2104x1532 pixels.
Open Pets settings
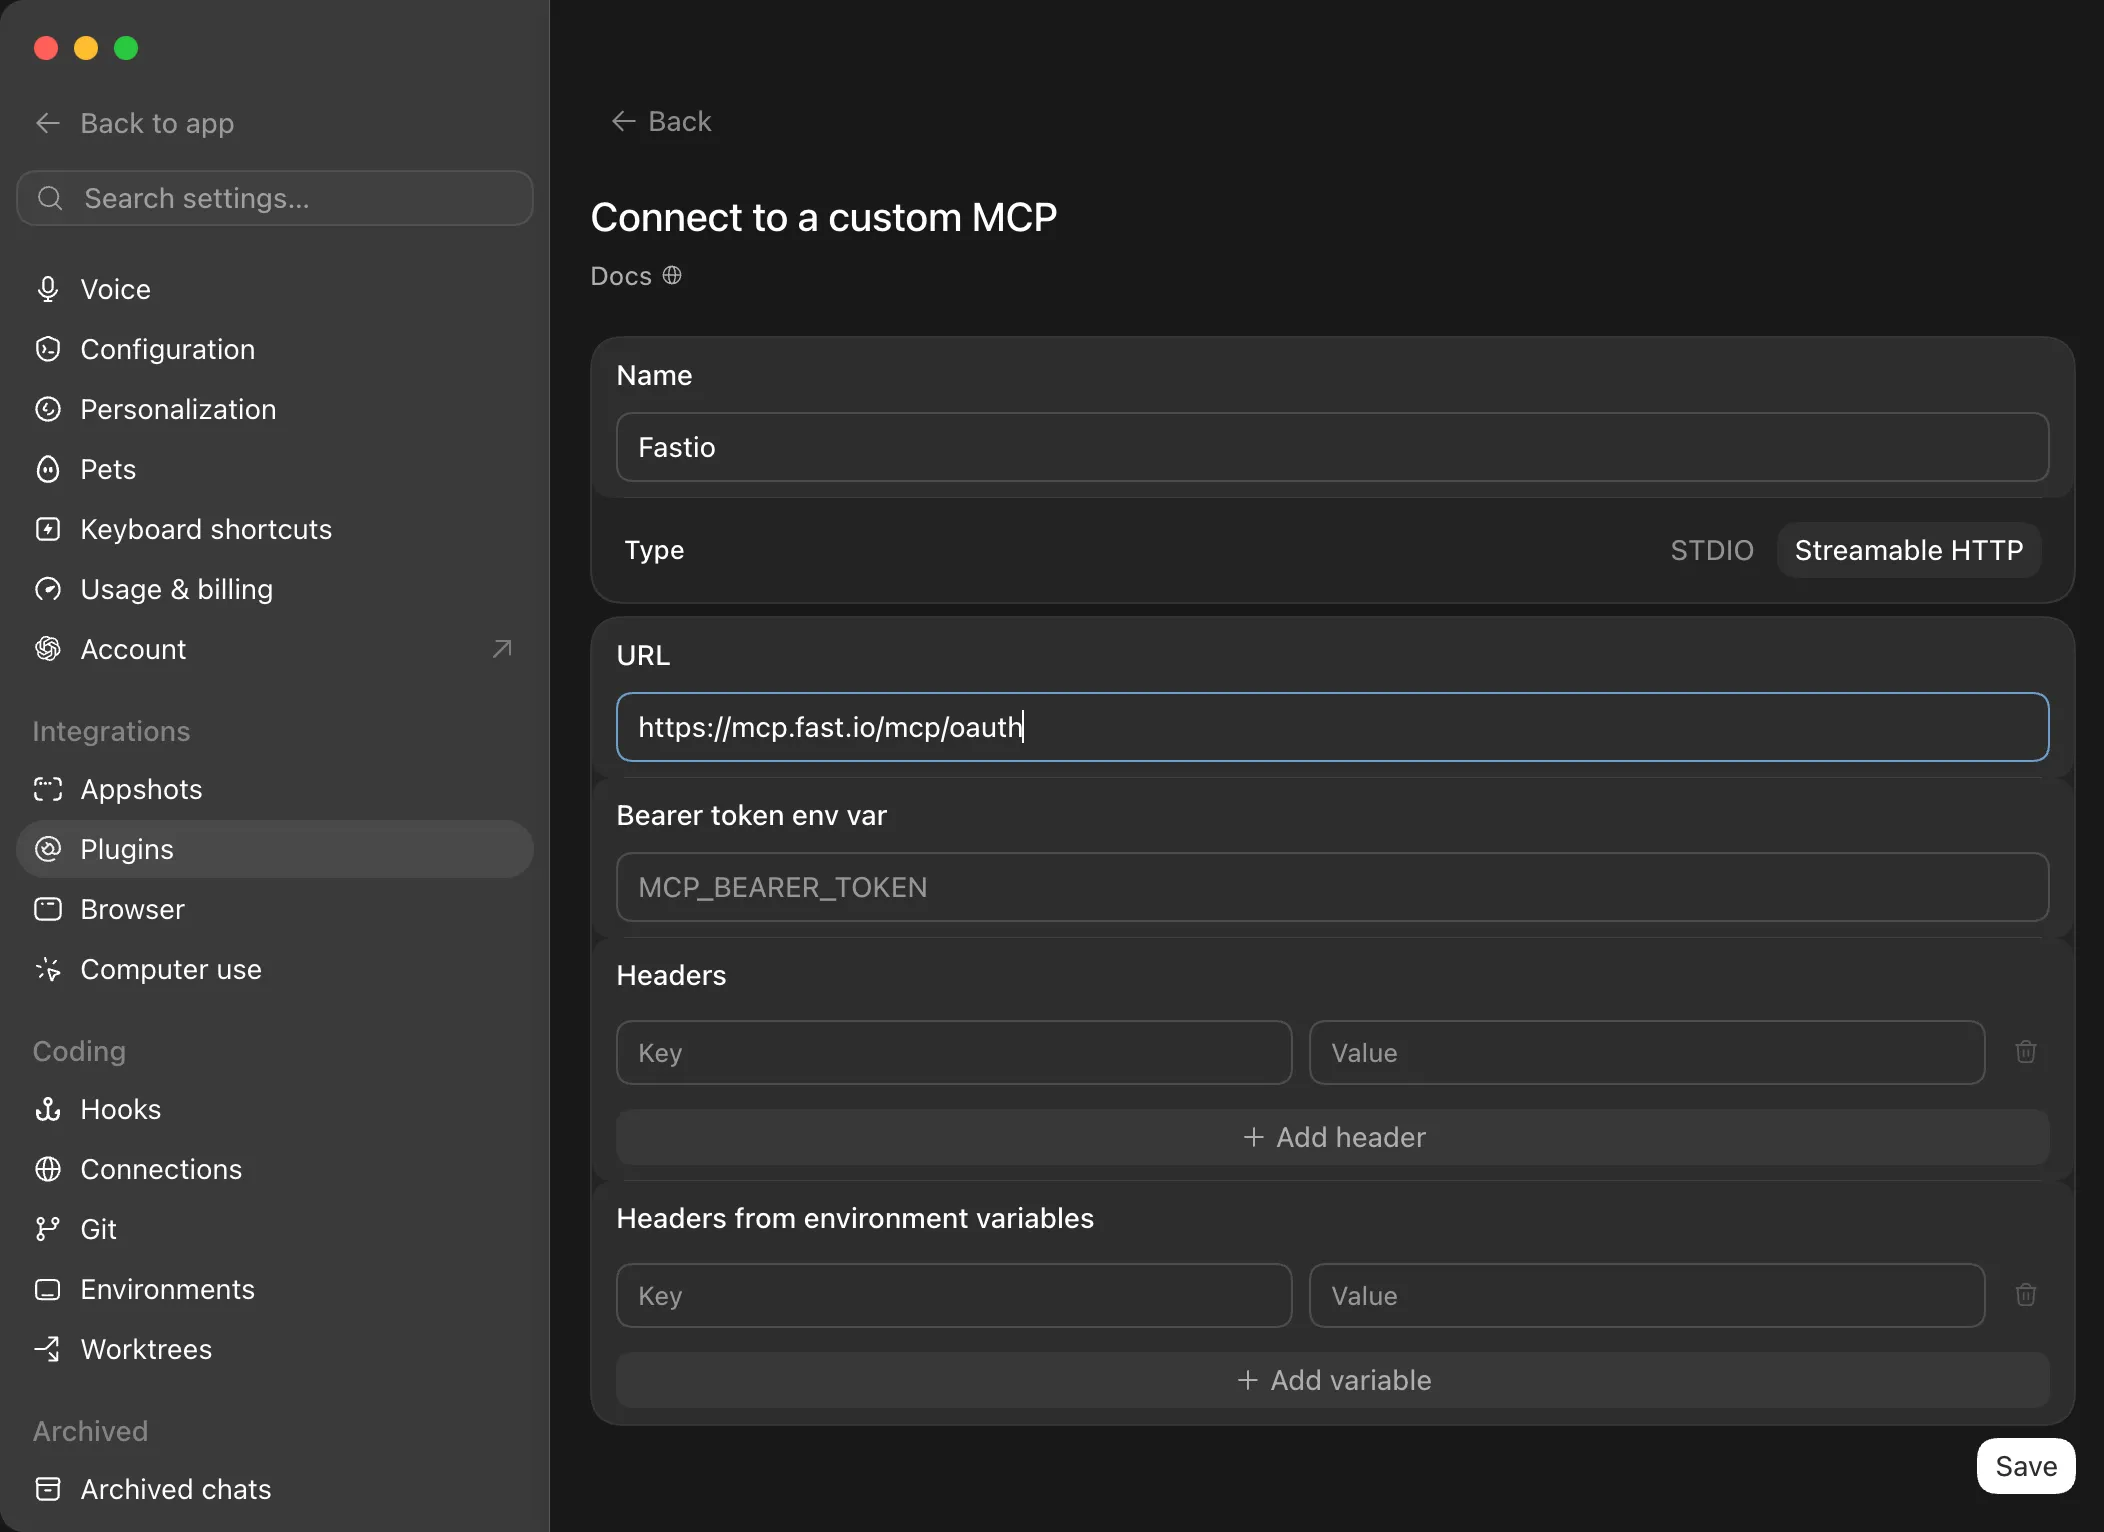tap(275, 469)
